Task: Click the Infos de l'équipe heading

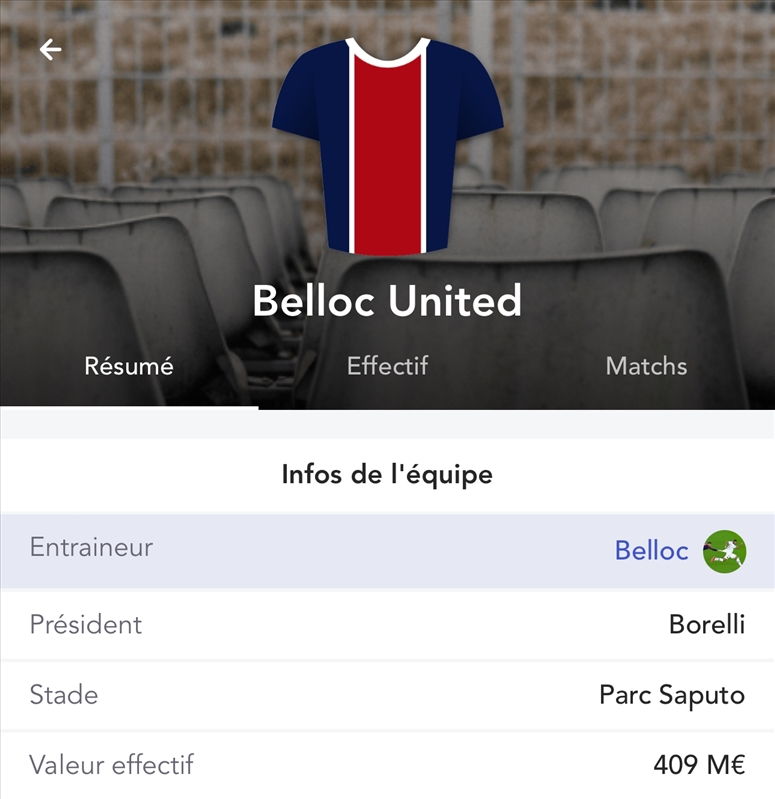Action: (x=387, y=474)
